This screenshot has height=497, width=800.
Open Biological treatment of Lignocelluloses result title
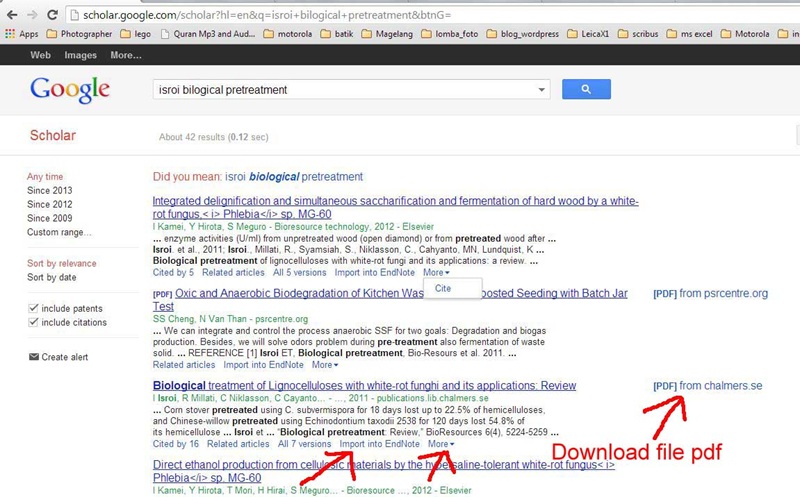coord(364,385)
